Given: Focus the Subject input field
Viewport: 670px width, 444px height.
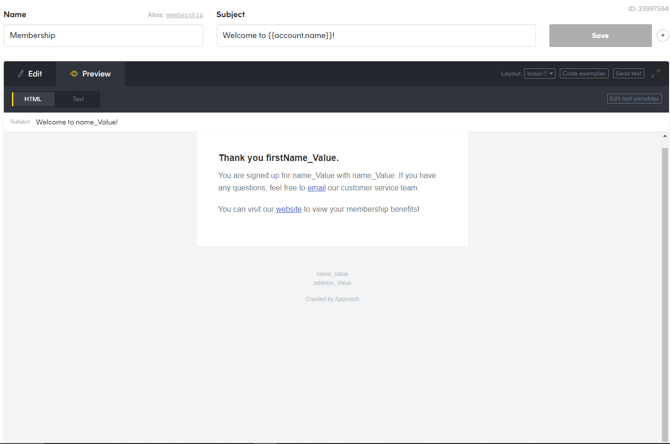Looking at the screenshot, I should tap(376, 36).
